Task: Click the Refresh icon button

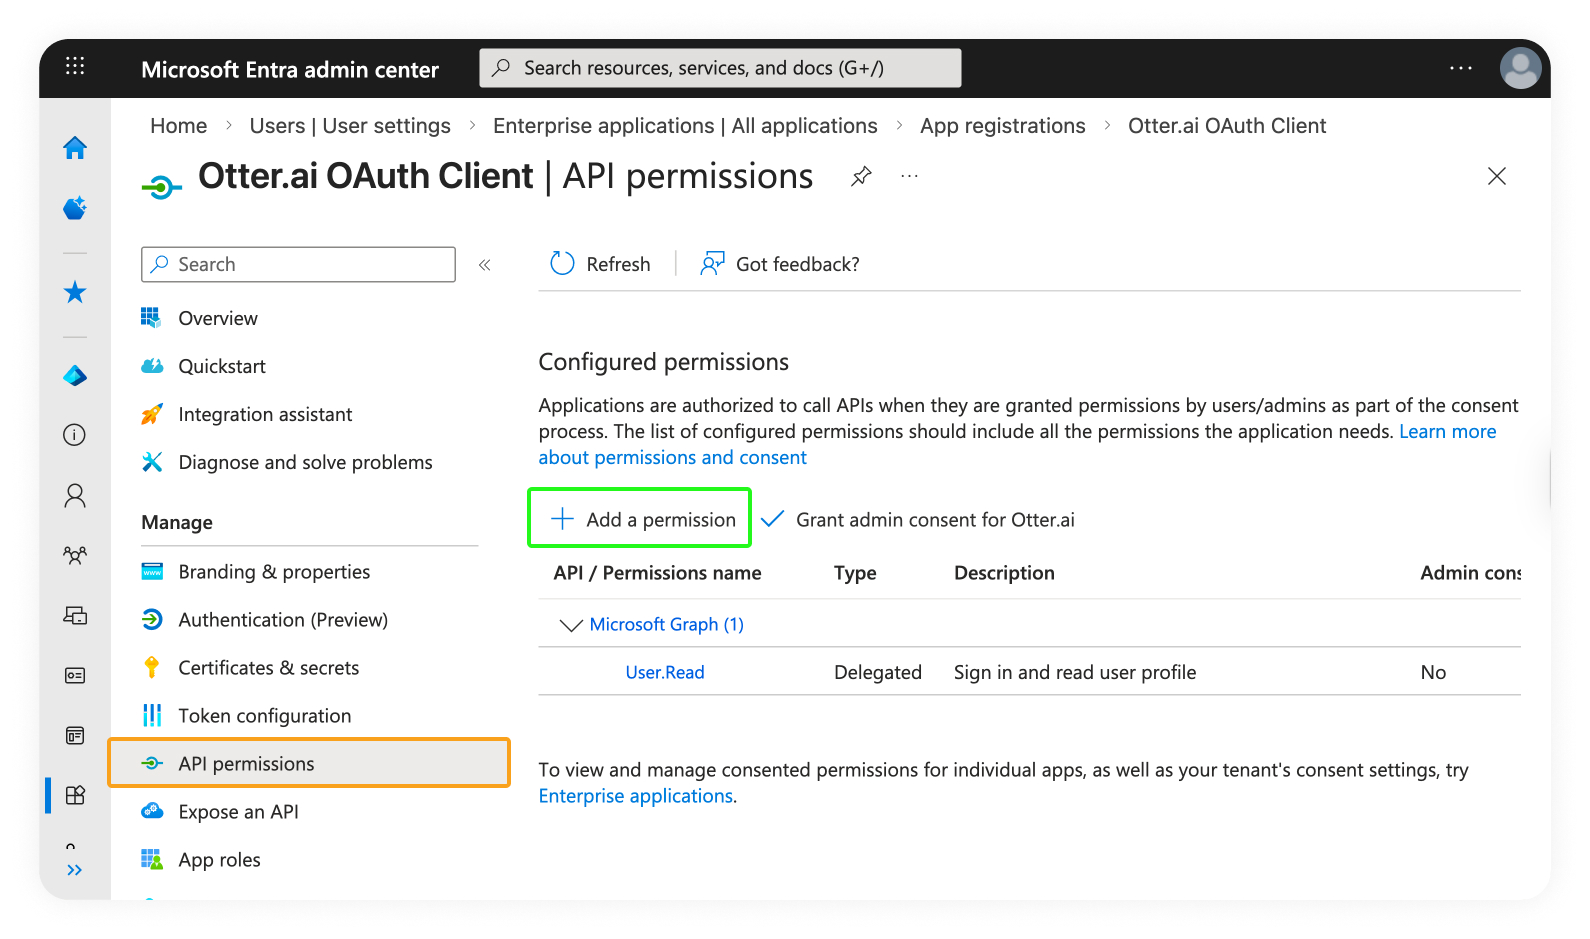Action: pos(563,264)
